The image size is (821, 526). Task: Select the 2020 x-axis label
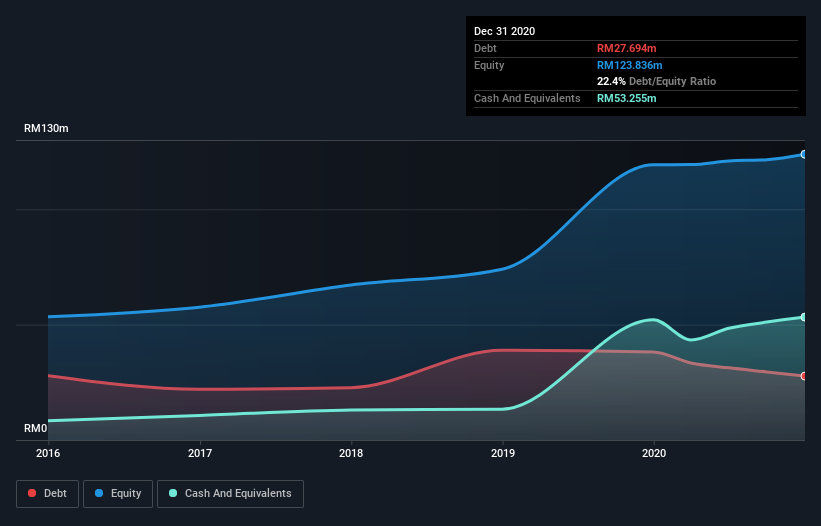(654, 453)
